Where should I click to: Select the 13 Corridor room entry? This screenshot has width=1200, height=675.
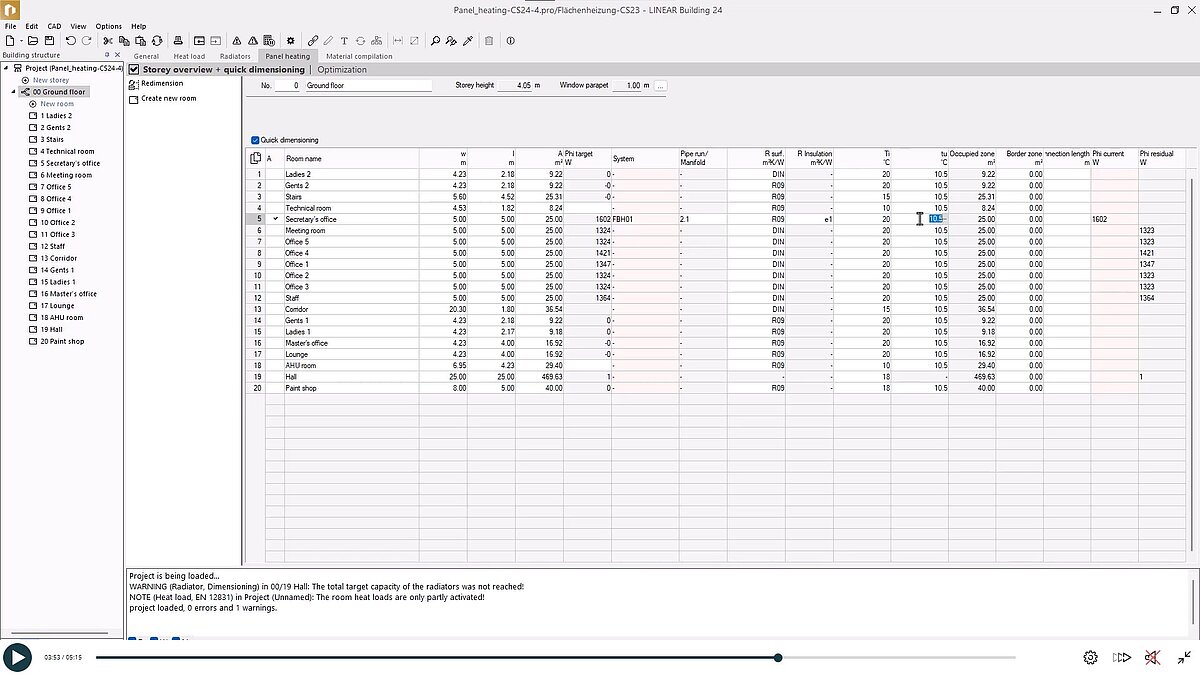coord(58,258)
